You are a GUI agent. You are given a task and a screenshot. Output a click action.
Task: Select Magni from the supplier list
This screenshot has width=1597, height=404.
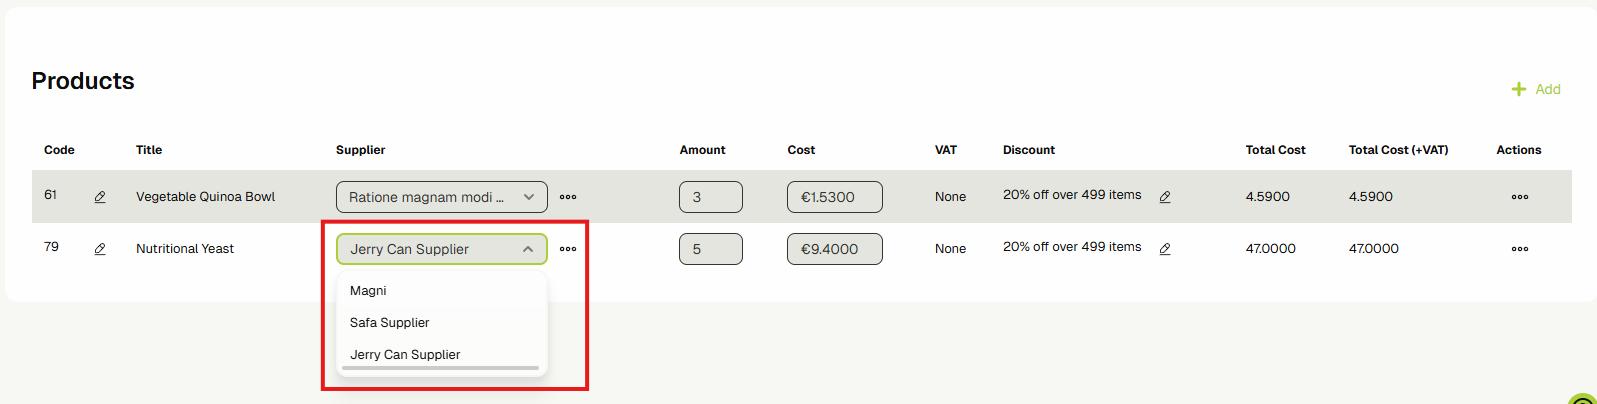pyautogui.click(x=368, y=291)
